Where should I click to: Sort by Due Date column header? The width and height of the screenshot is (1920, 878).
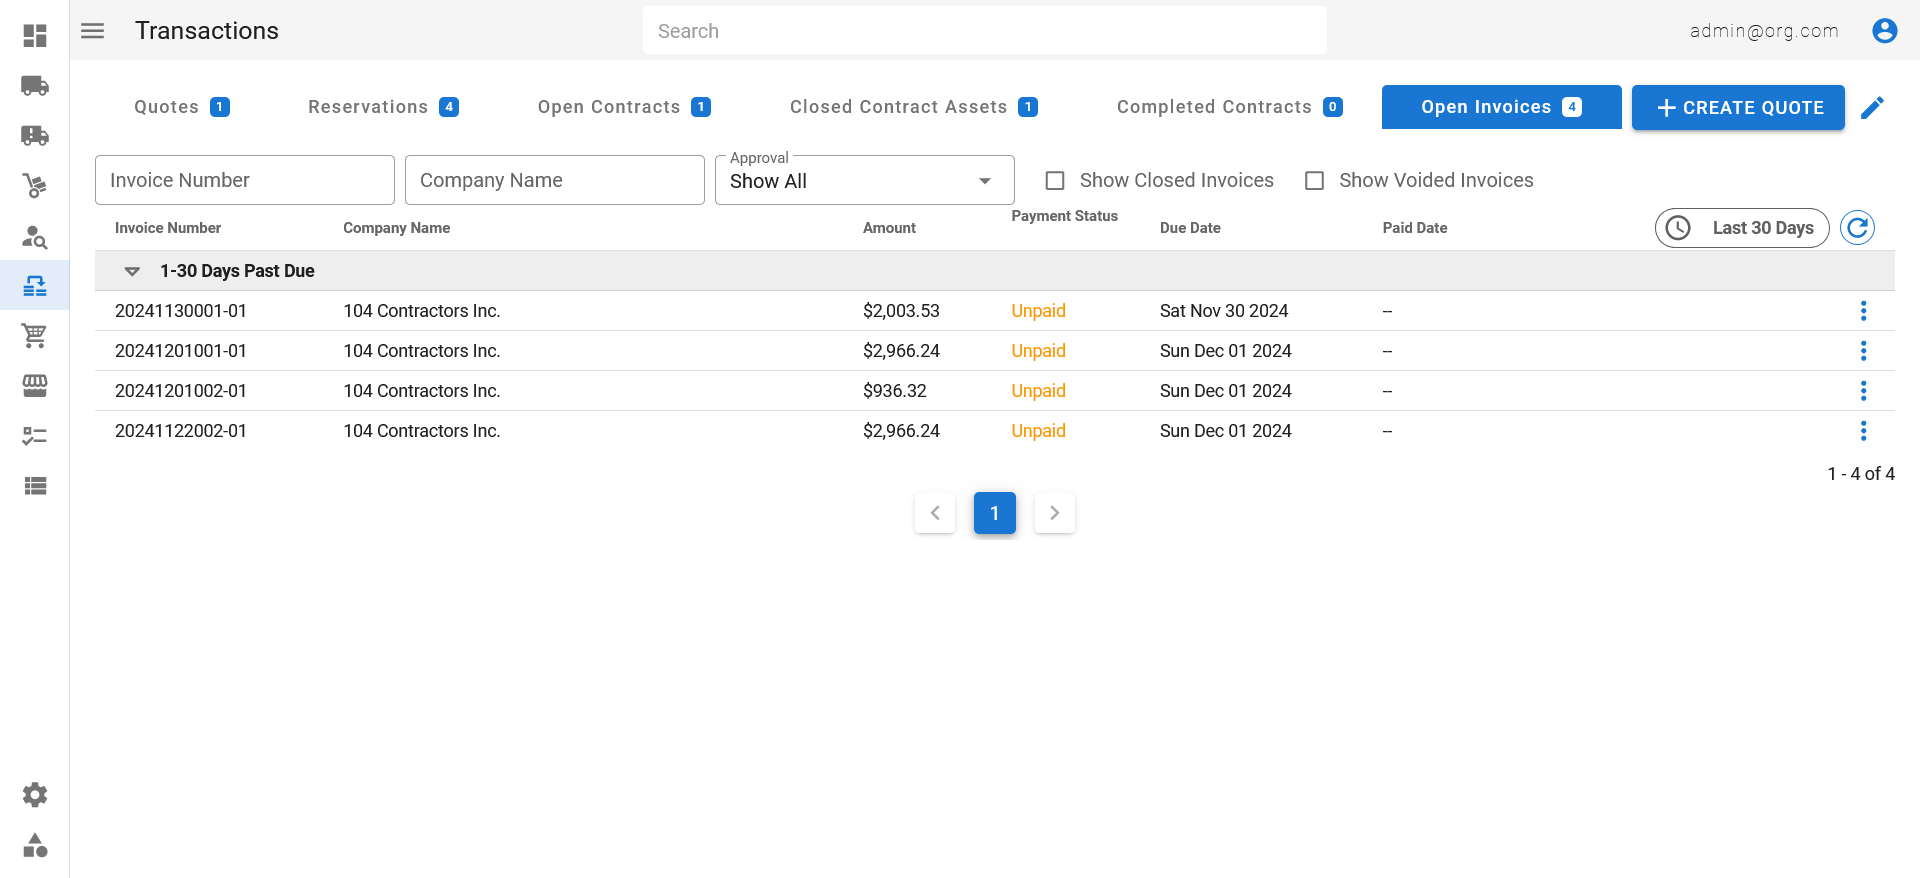[x=1190, y=228]
